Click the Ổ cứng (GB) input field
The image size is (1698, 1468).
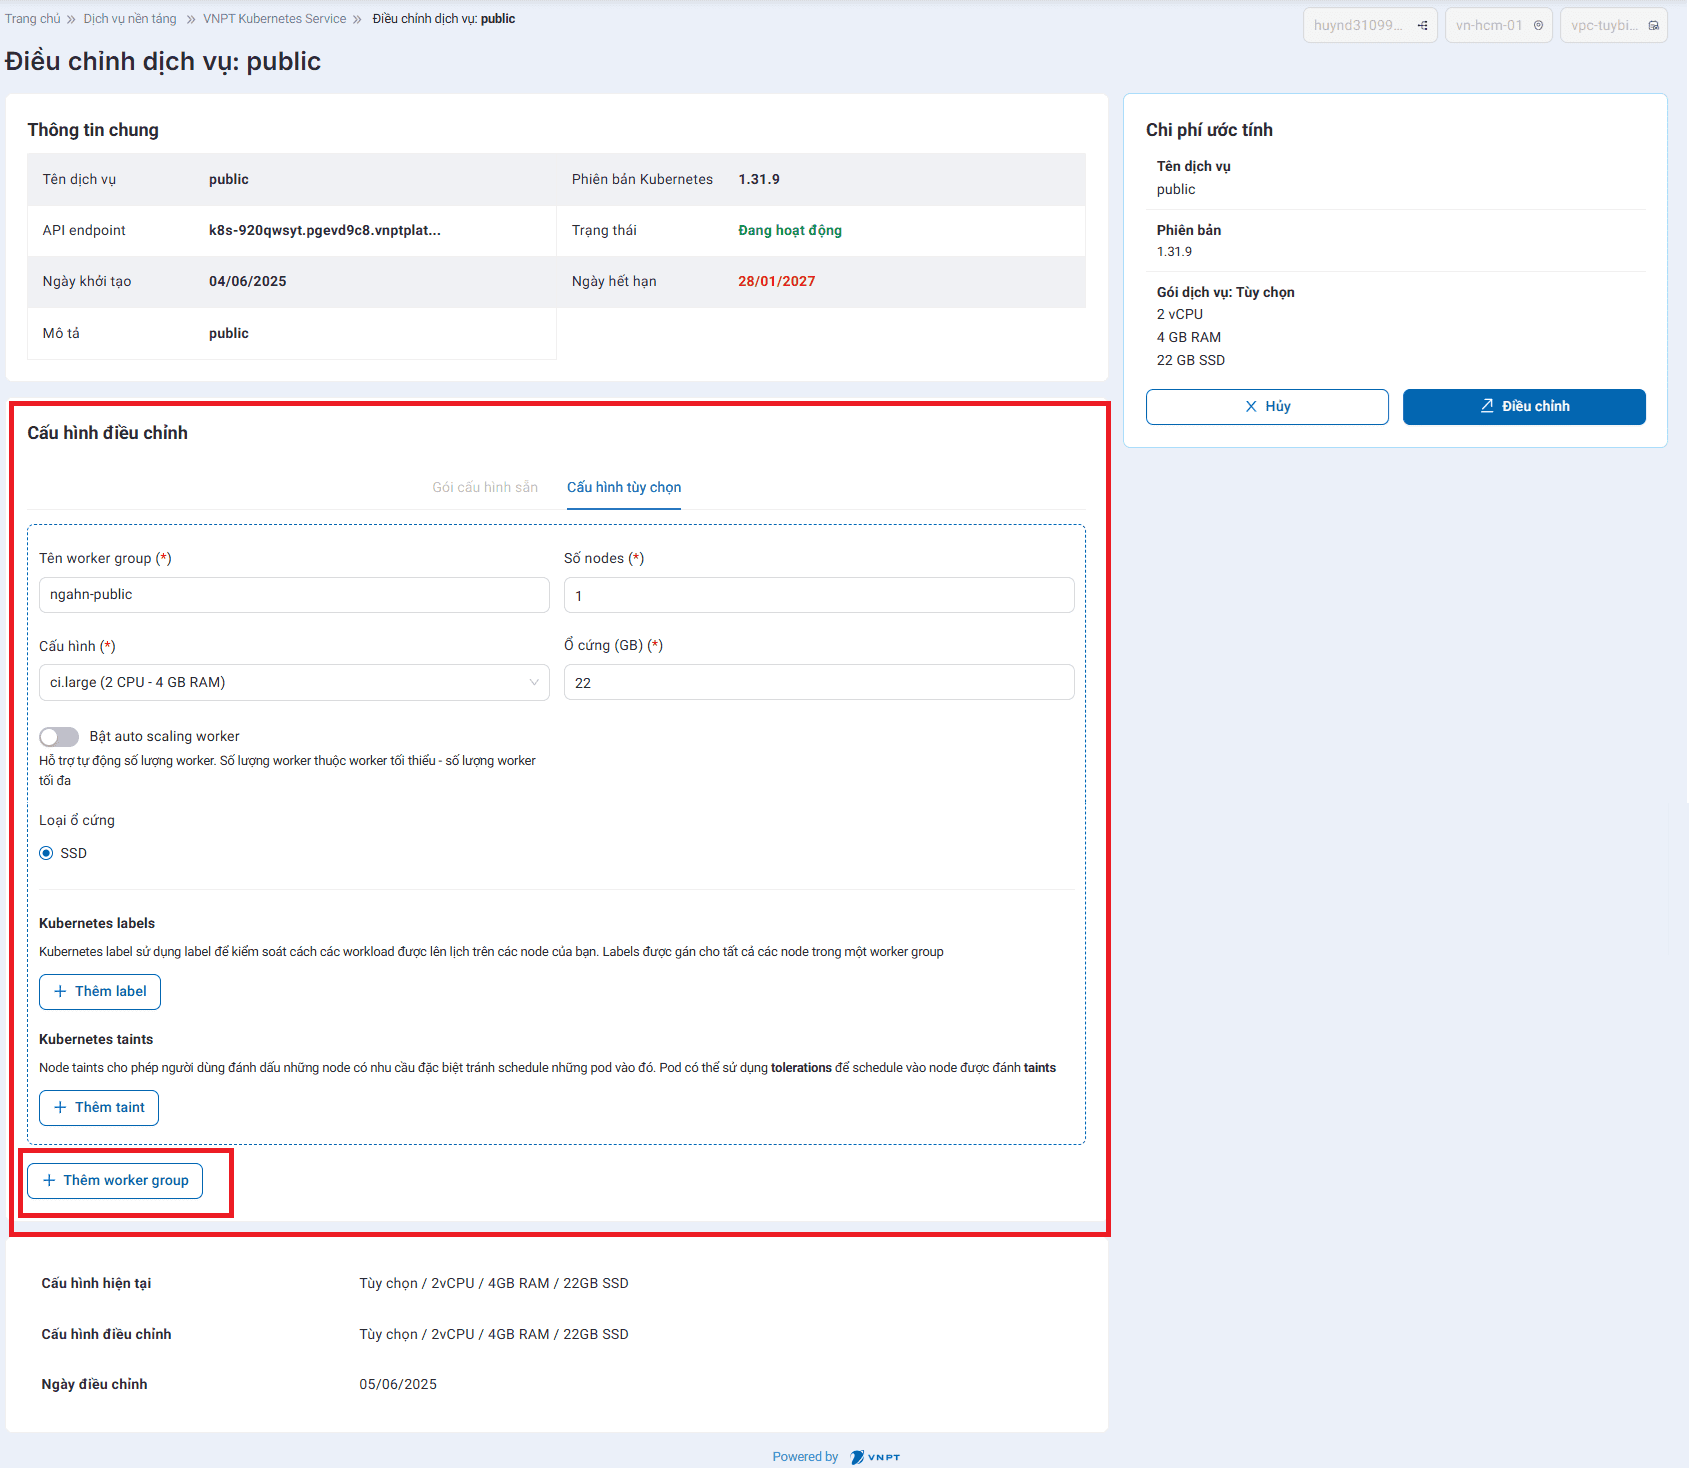click(x=818, y=682)
